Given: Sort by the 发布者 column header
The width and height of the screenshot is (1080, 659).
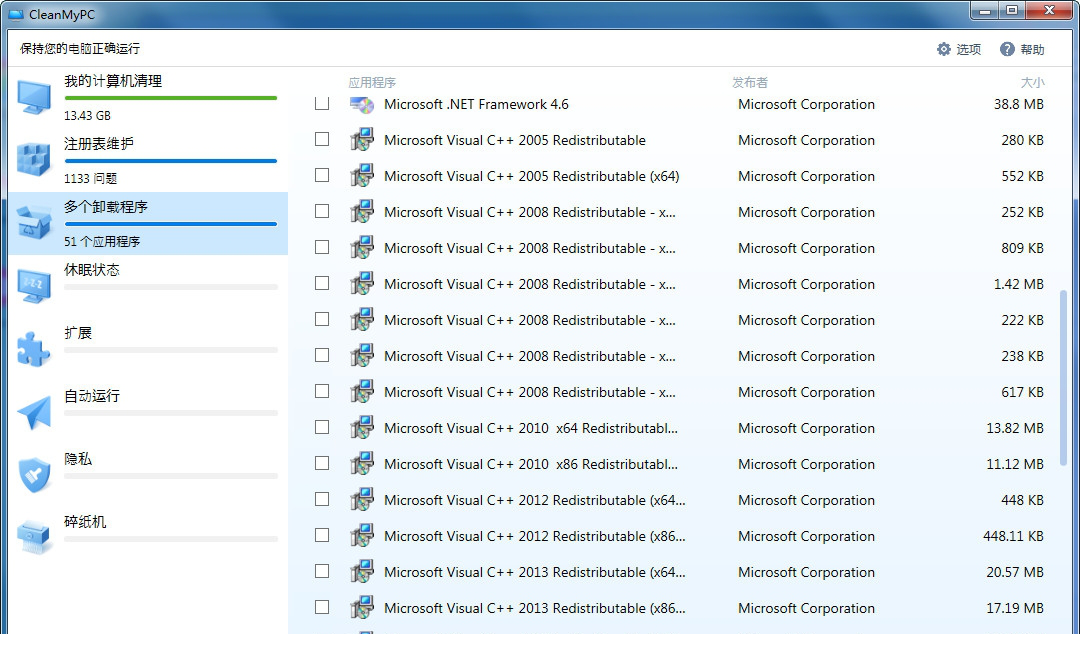Looking at the screenshot, I should click(749, 83).
